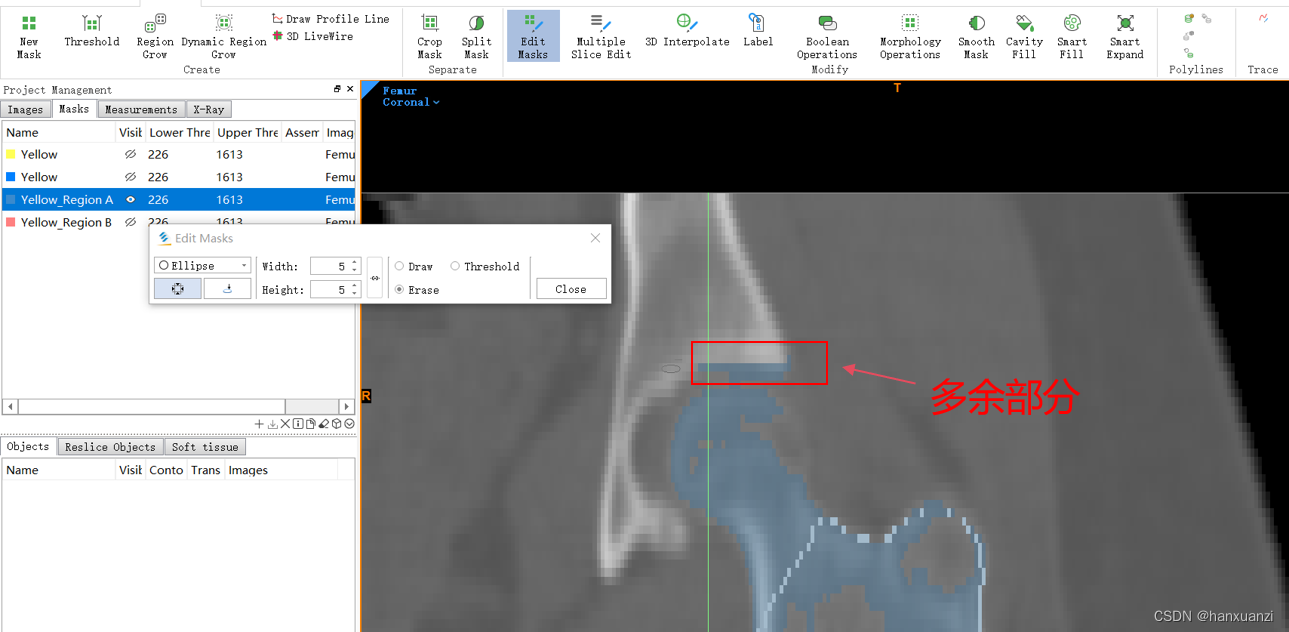Calculate 3D part cube icon

[337, 424]
